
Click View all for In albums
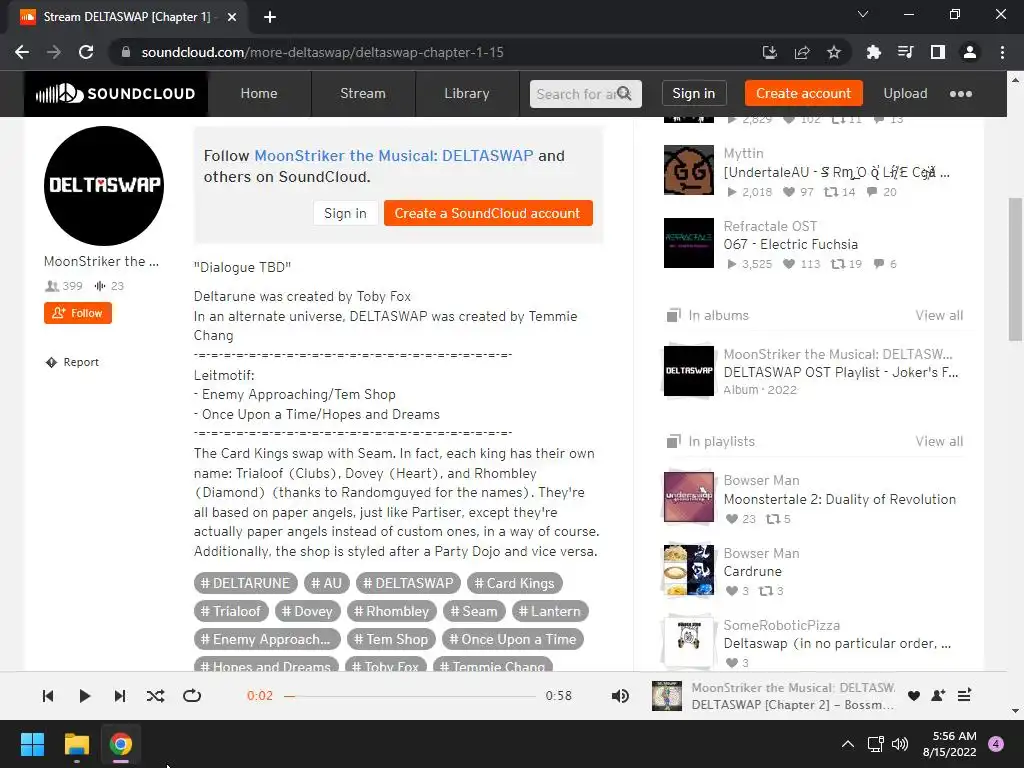[x=938, y=315]
